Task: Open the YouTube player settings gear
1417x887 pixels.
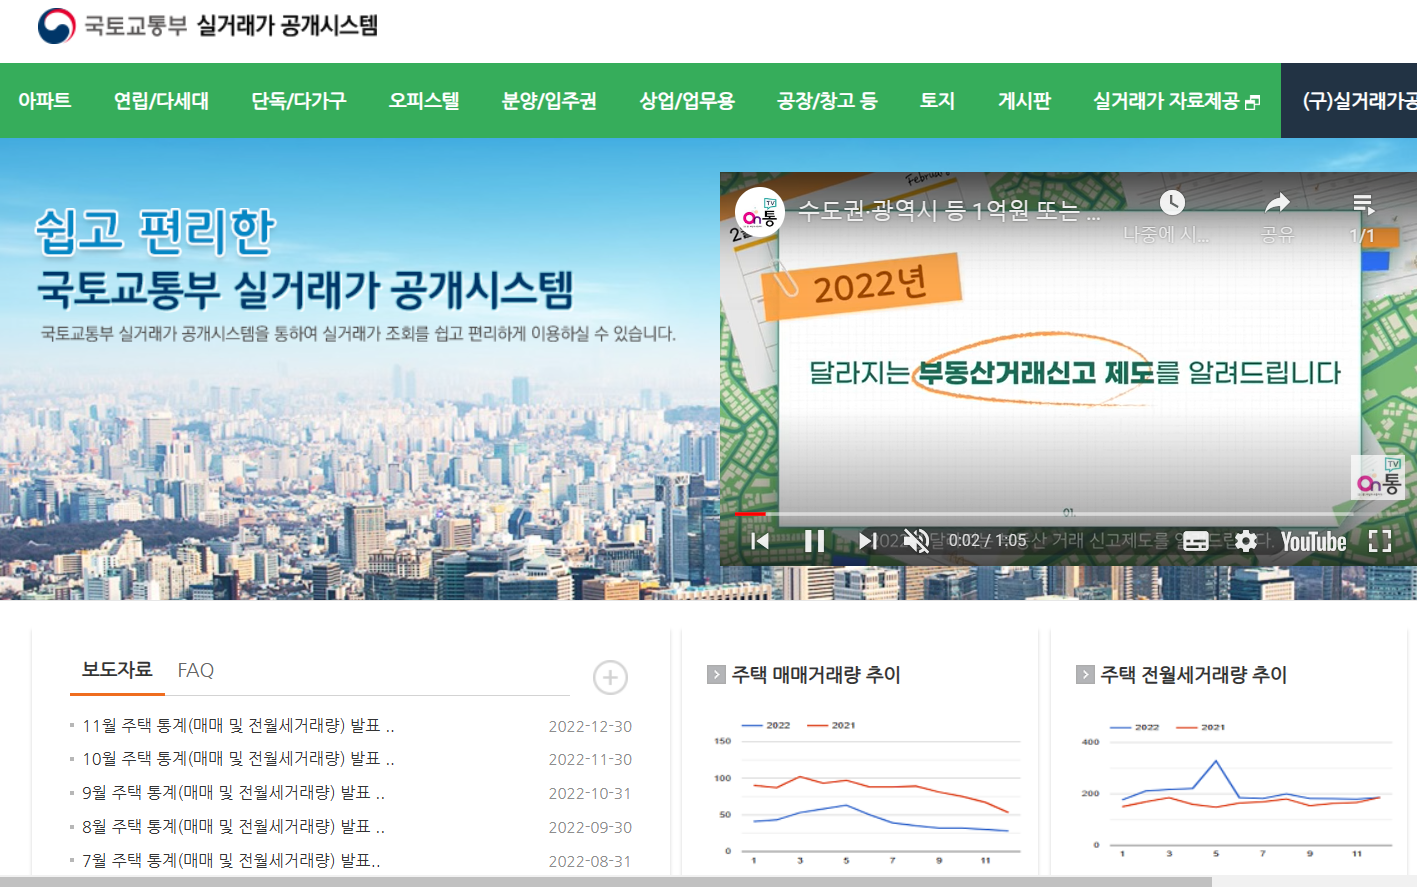Action: pyautogui.click(x=1245, y=541)
